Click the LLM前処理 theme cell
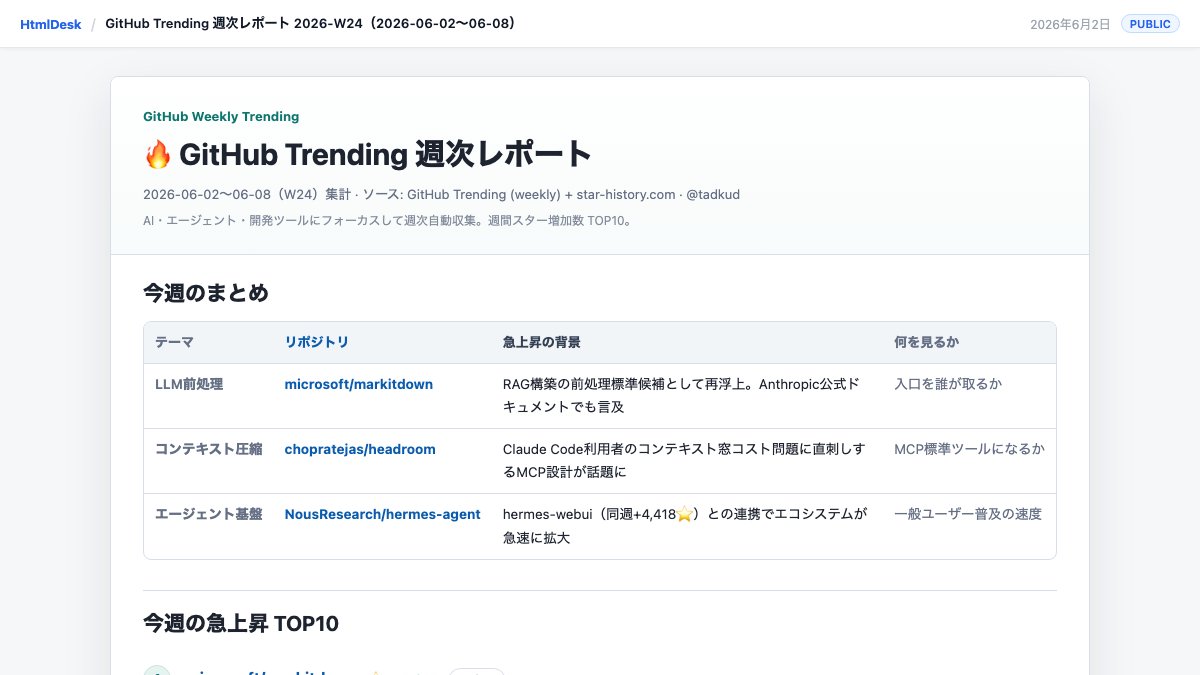The image size is (1200, 675). 189,384
